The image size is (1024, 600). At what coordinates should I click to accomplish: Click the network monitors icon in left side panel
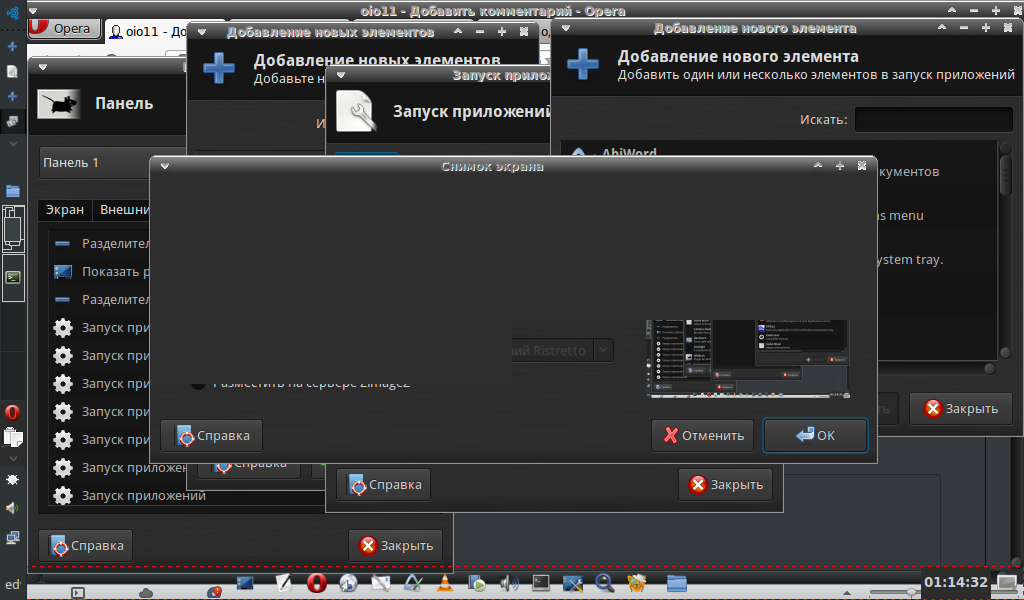[12, 537]
